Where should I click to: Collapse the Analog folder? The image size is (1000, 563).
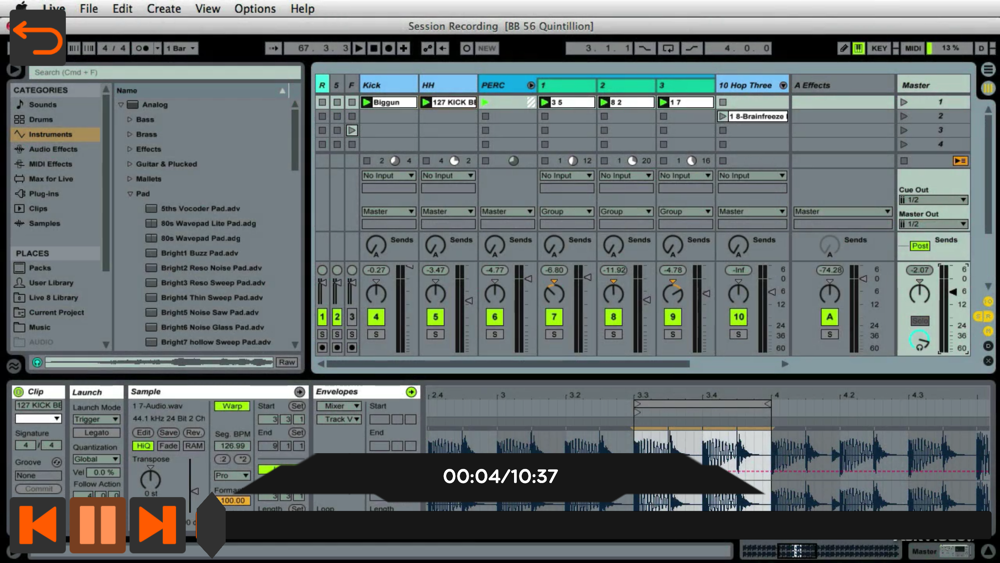click(121, 105)
